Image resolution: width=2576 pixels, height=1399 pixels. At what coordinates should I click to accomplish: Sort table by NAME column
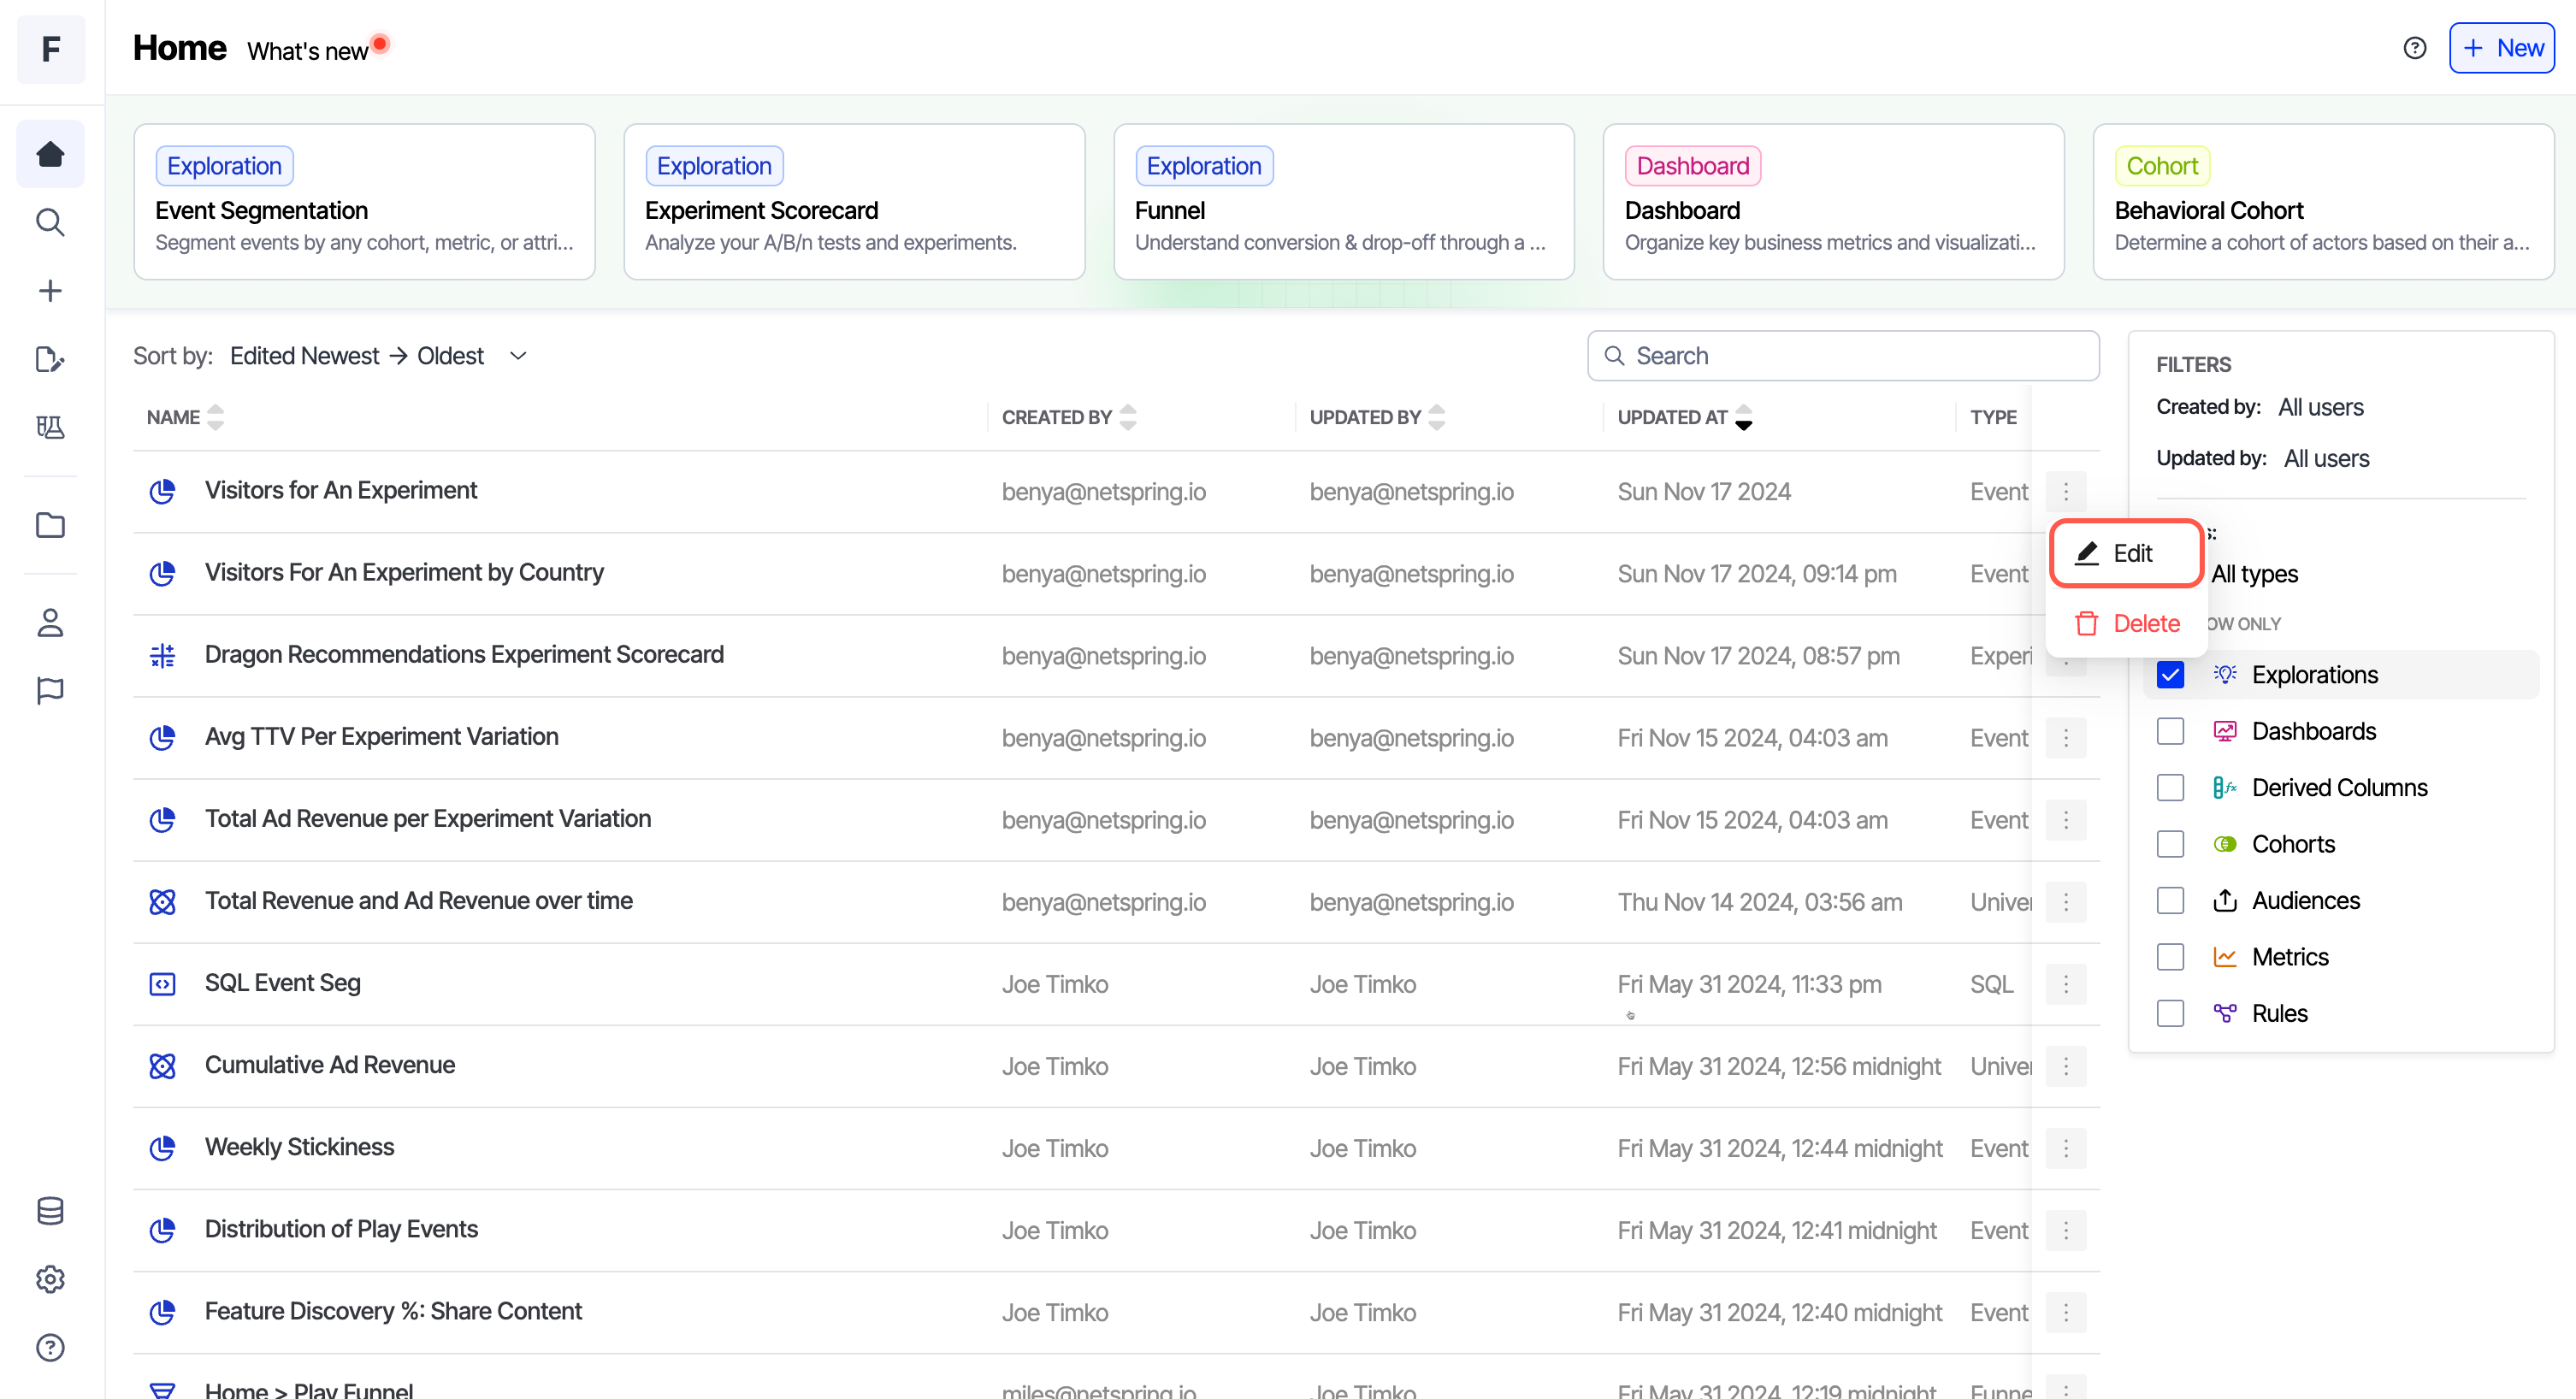point(185,417)
